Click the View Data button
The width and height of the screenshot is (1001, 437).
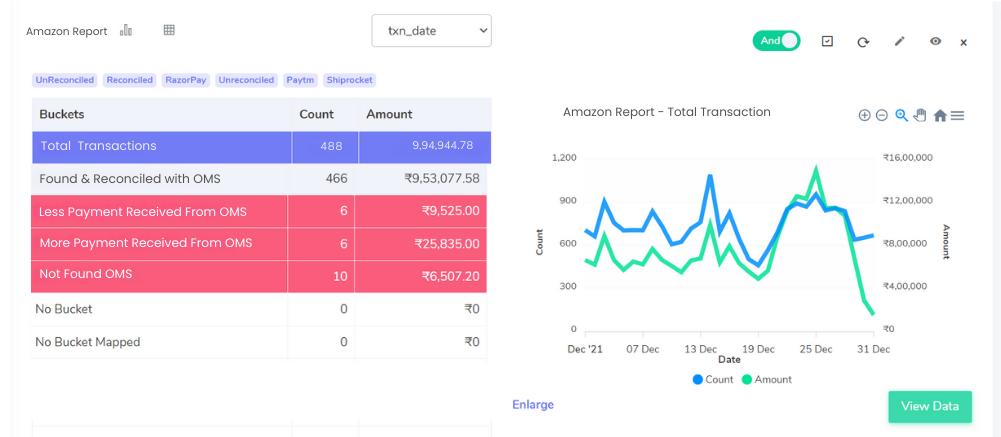pyautogui.click(x=930, y=406)
